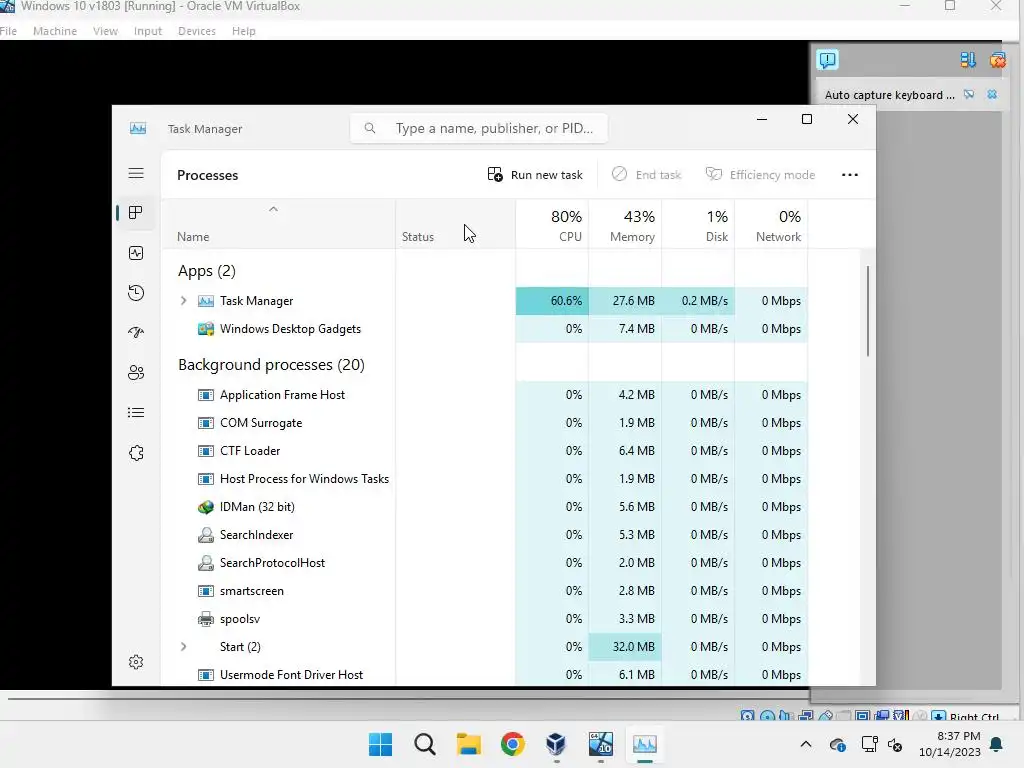Open the Input menu in VirtualBox
The height and width of the screenshot is (768, 1024).
[148, 31]
